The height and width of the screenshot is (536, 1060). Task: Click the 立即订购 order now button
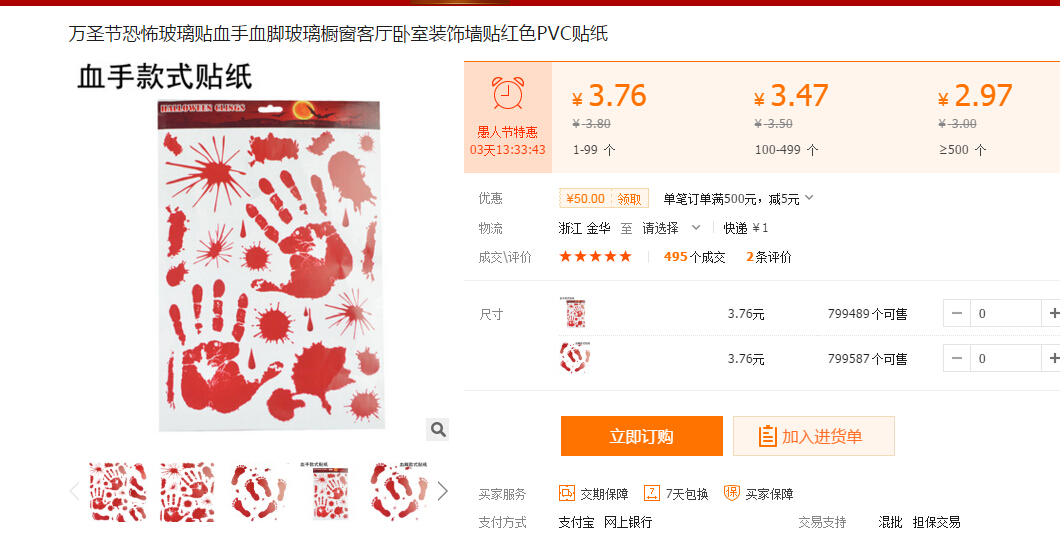[642, 437]
